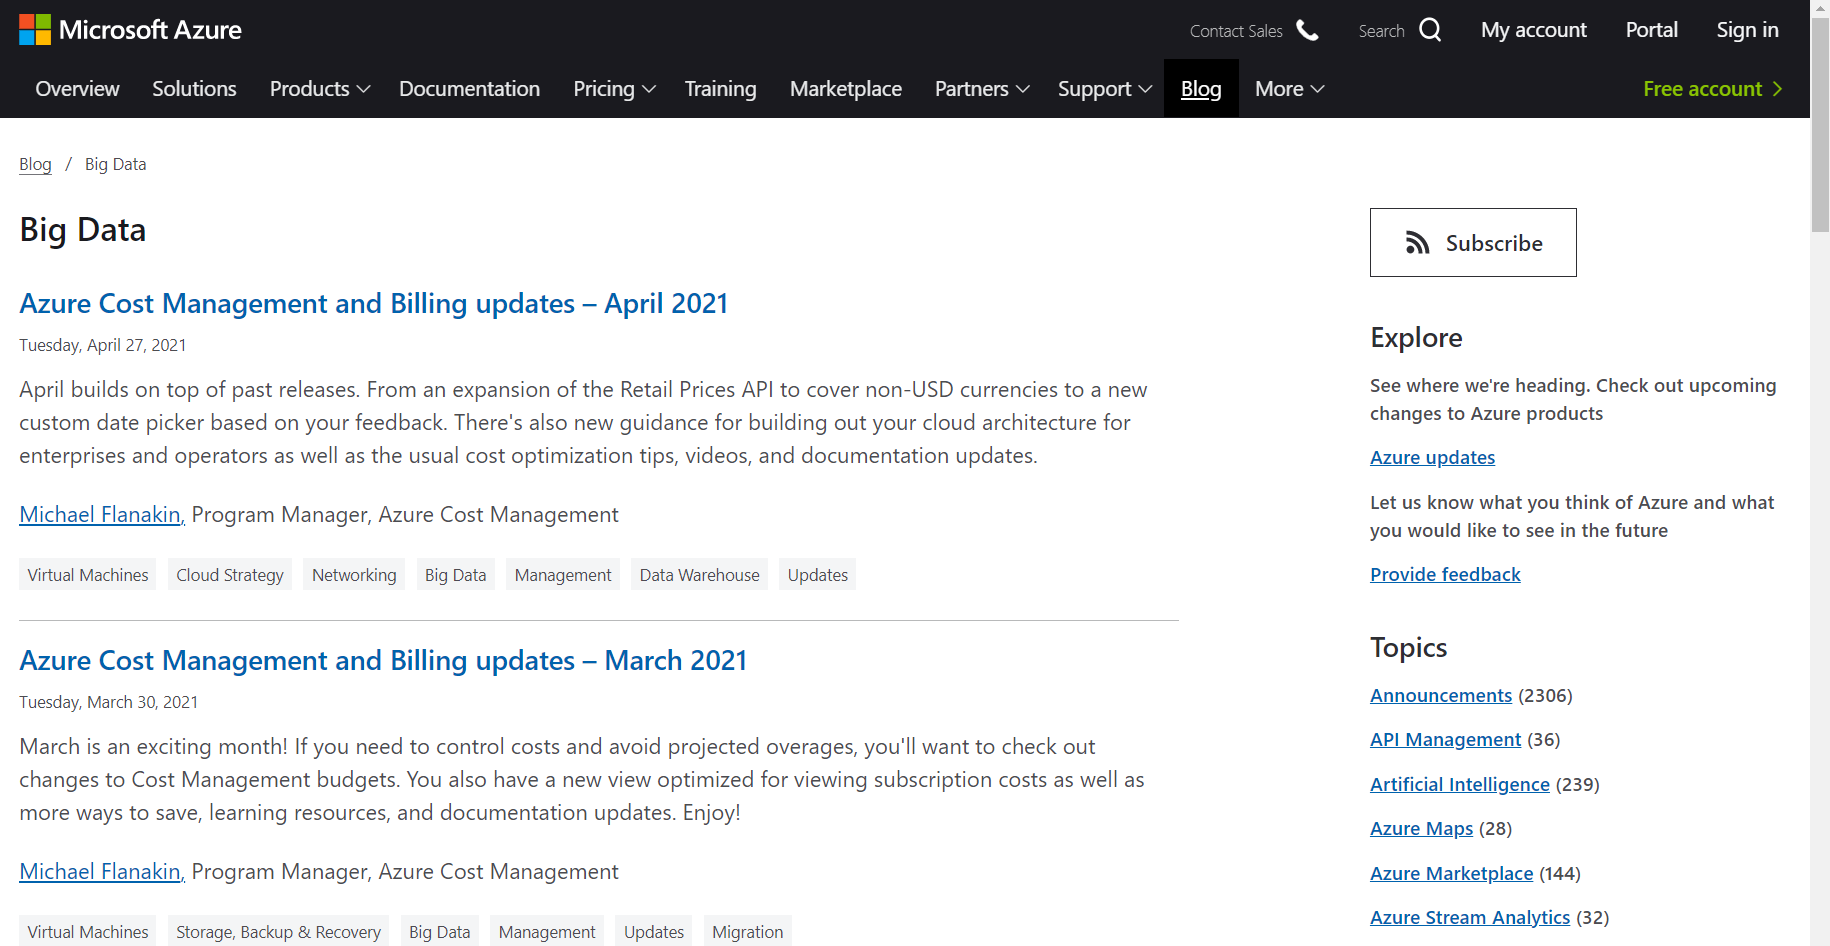Open the Solutions nav item
This screenshot has width=1830, height=946.
194,89
